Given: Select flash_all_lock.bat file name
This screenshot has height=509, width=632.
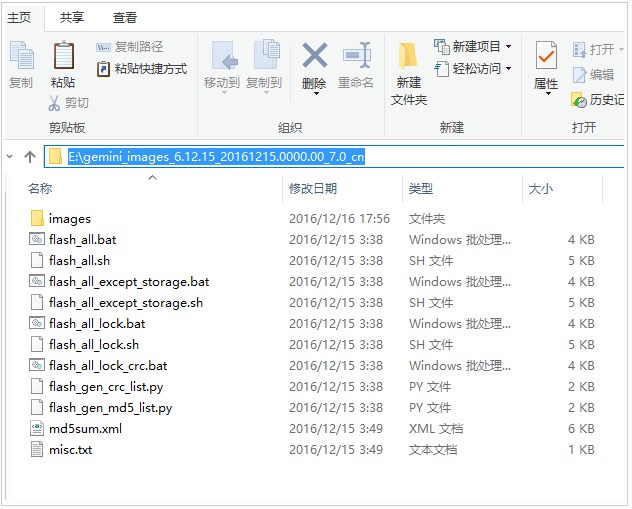Looking at the screenshot, I should (97, 324).
